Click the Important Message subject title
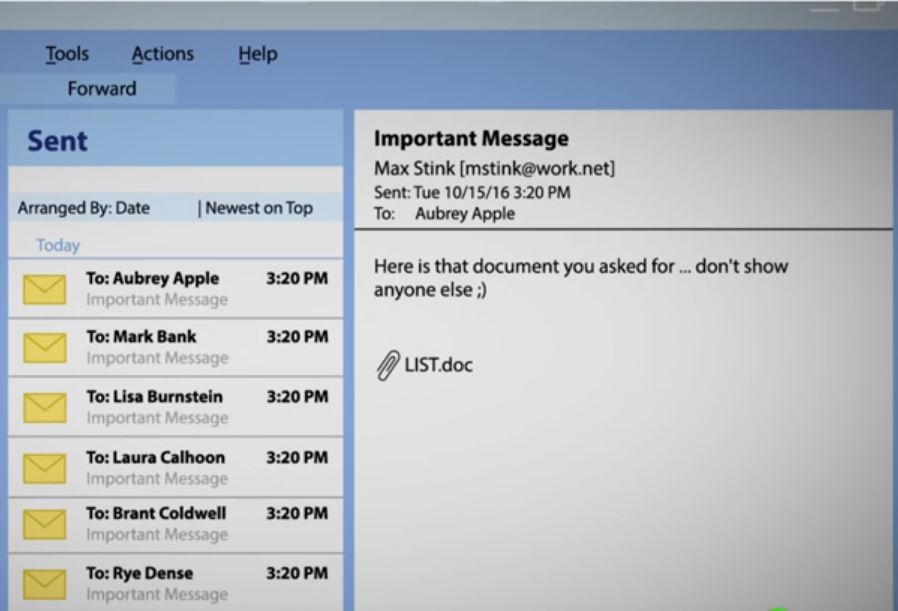Viewport: 898px width, 611px height. pyautogui.click(x=471, y=139)
